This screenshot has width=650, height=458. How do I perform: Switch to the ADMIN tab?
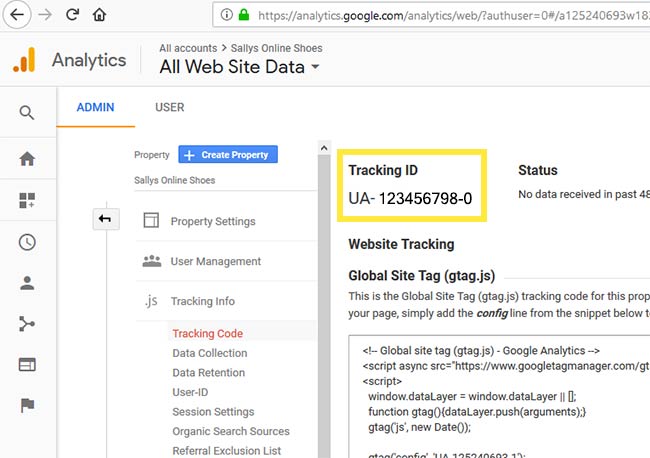[x=95, y=107]
